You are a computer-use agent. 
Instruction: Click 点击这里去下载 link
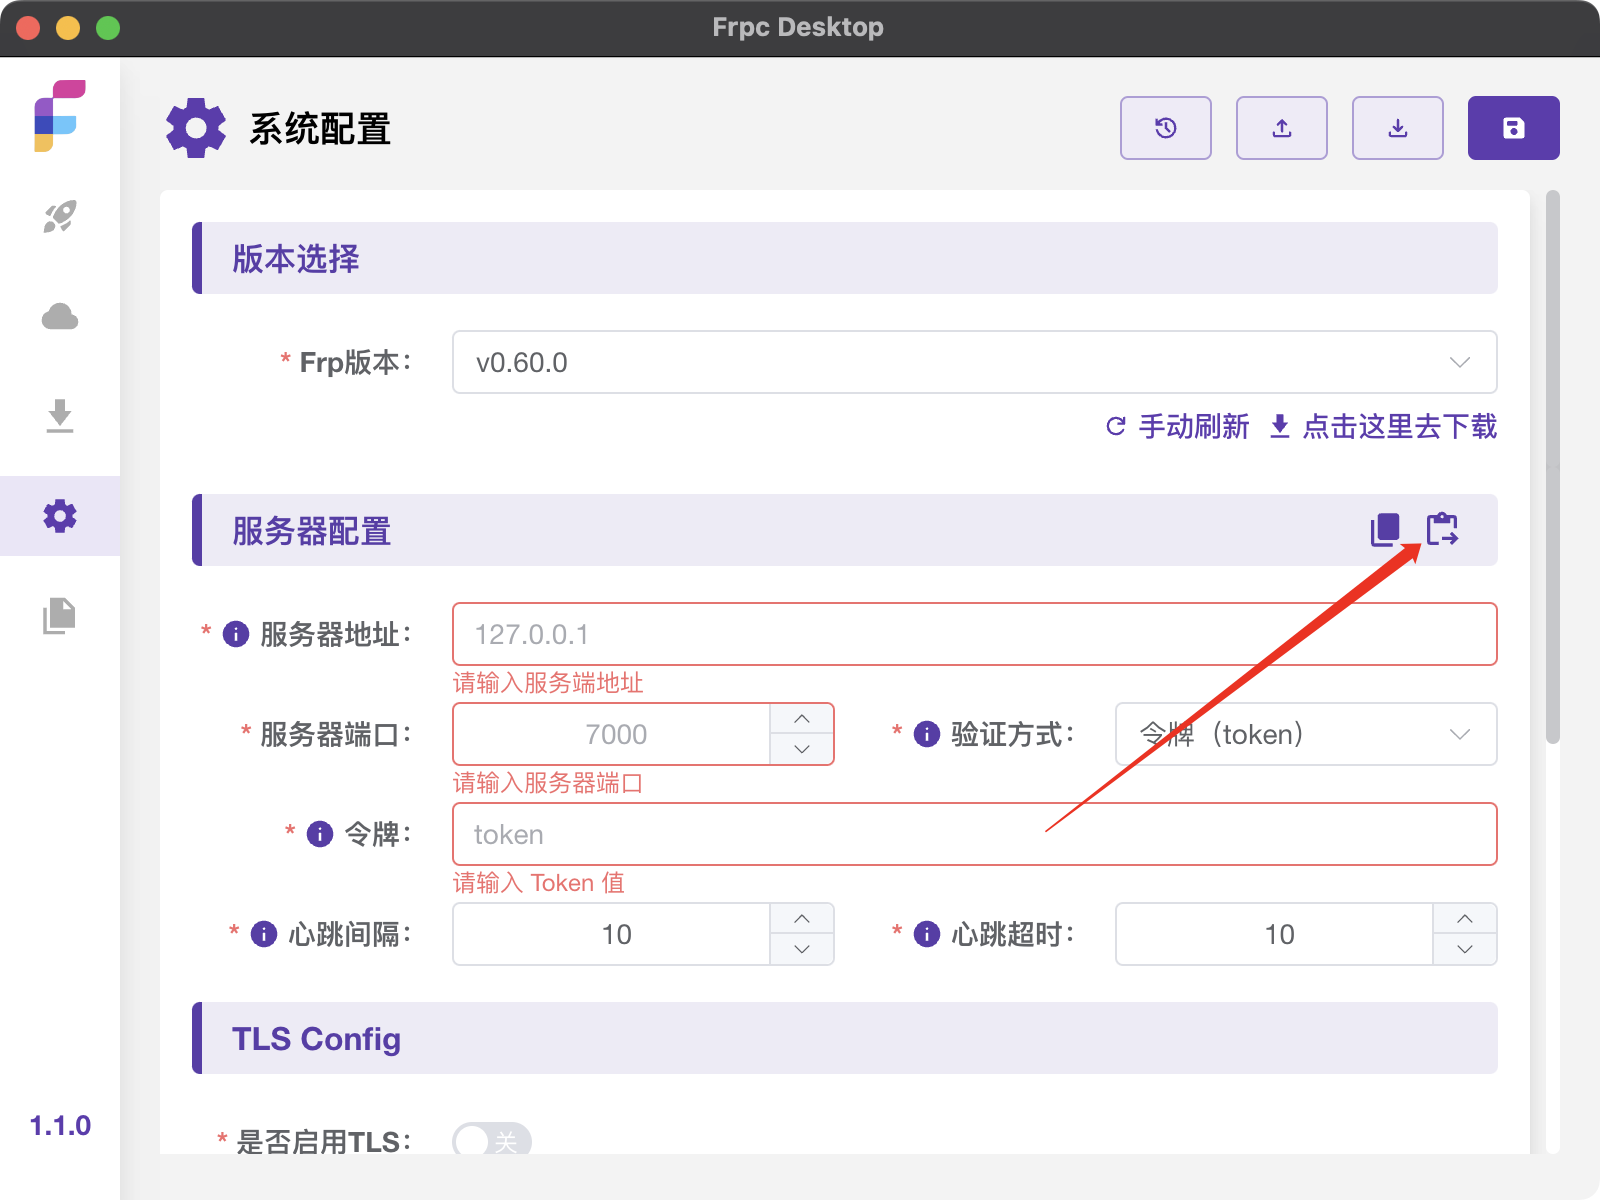[1384, 427]
